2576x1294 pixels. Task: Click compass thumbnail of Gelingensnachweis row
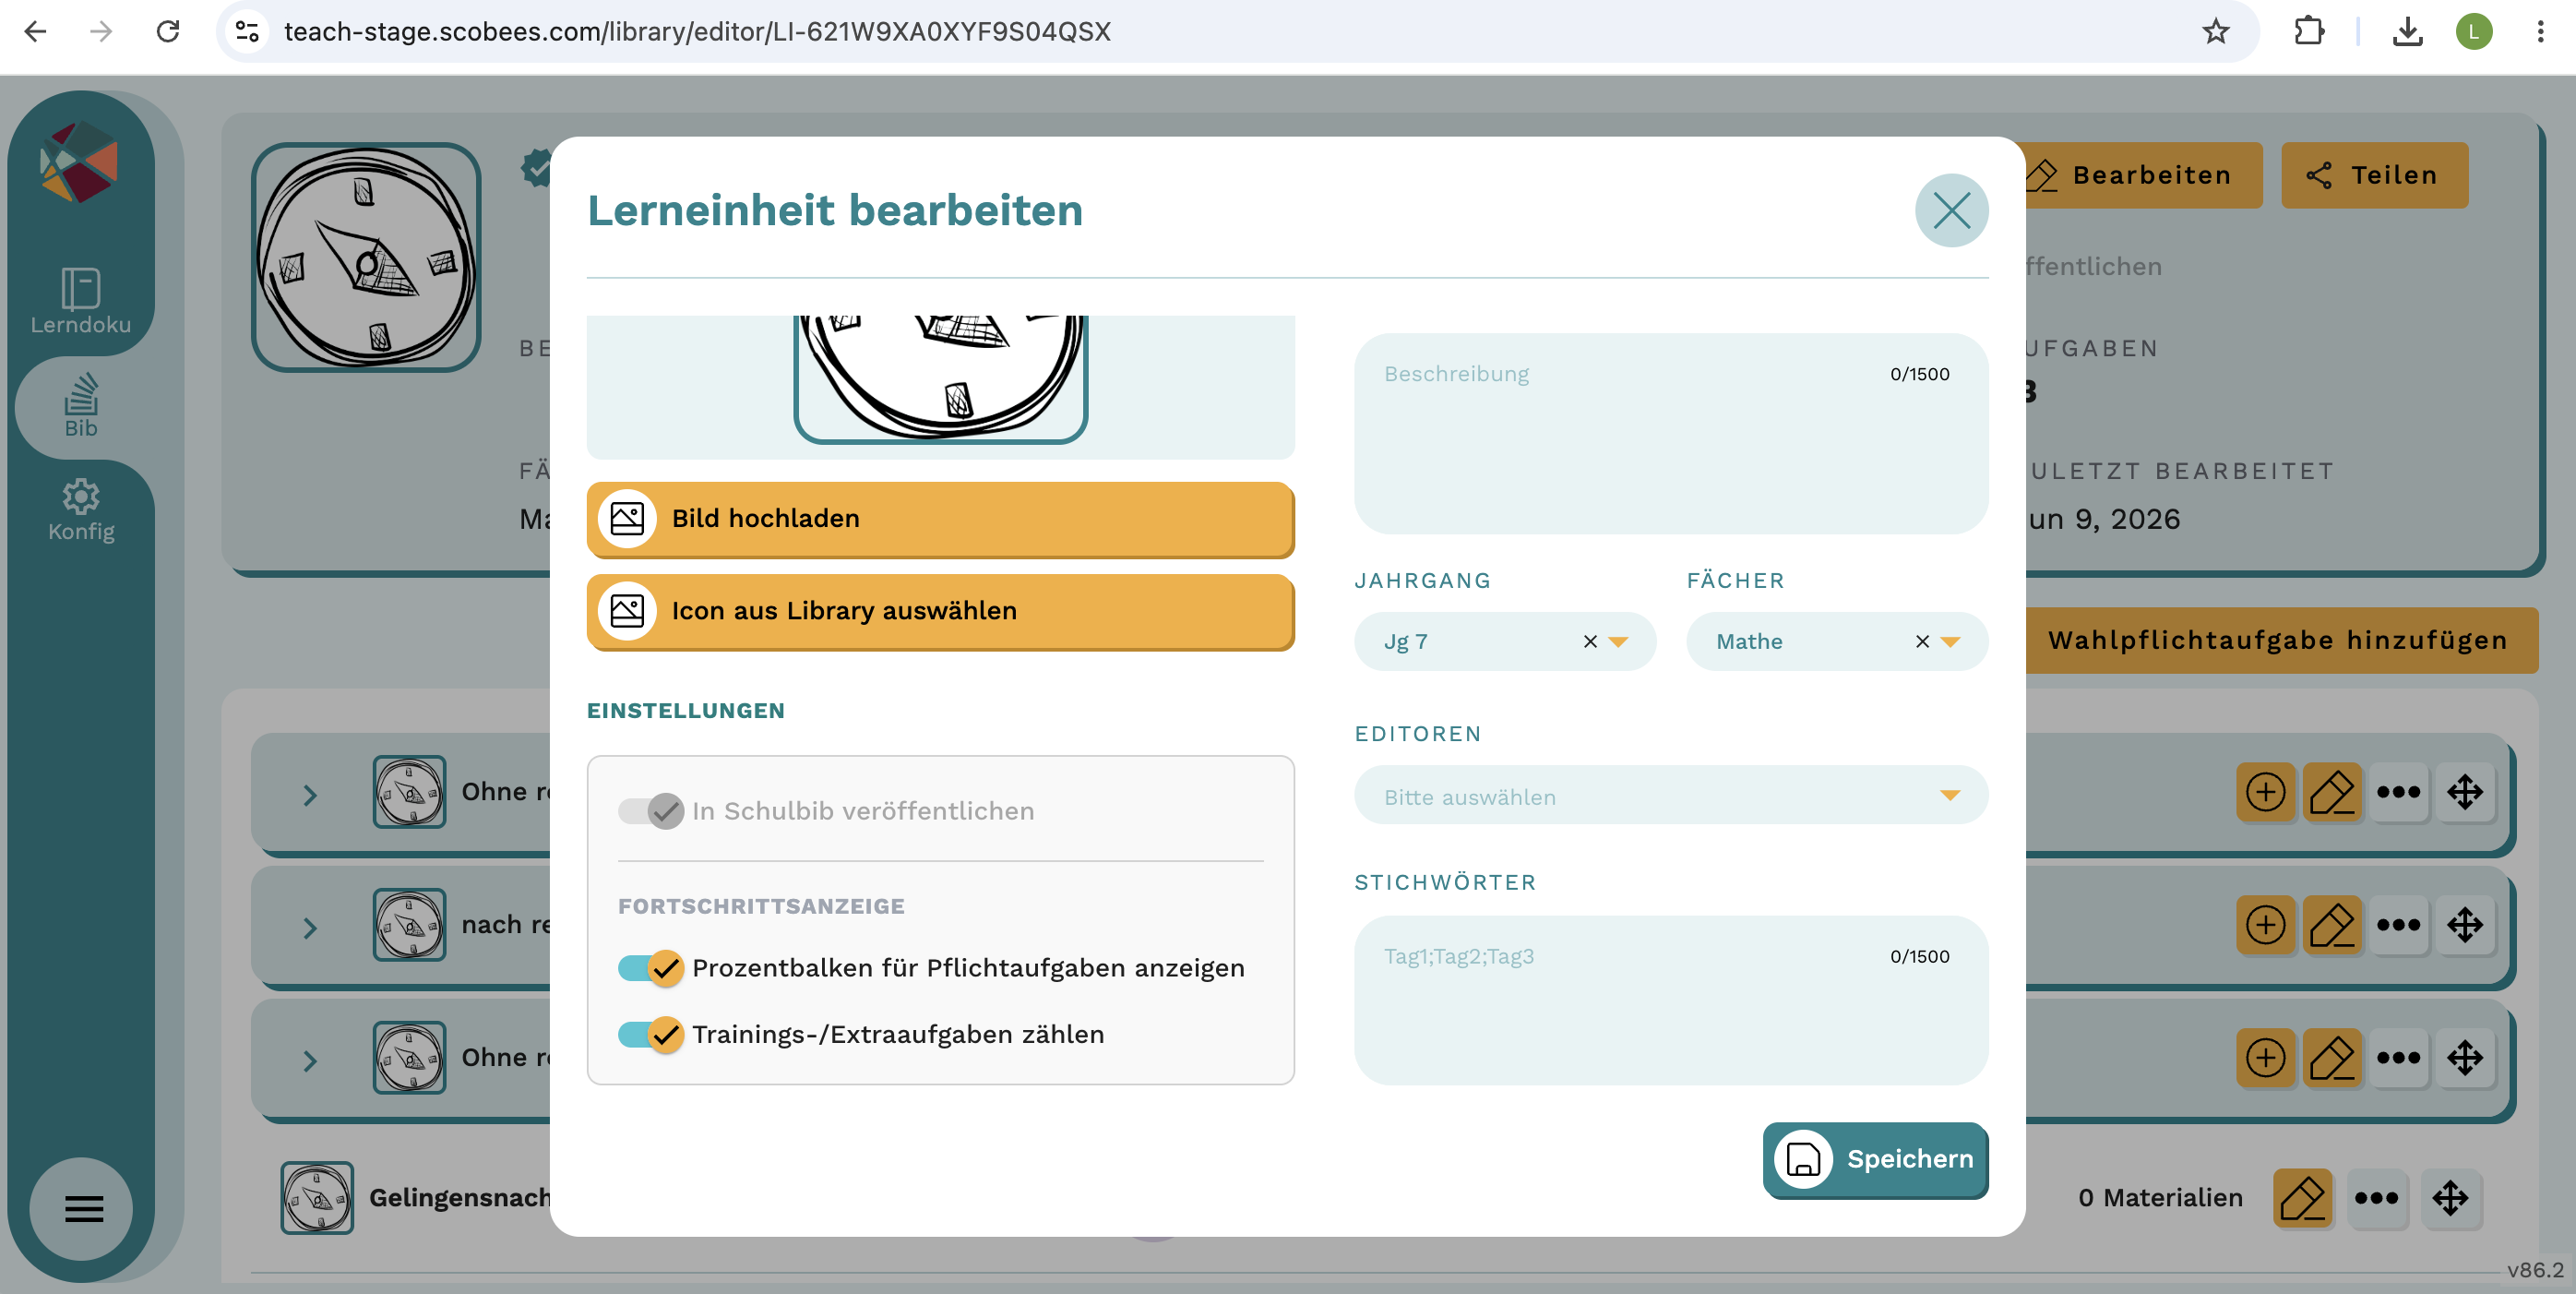click(317, 1198)
